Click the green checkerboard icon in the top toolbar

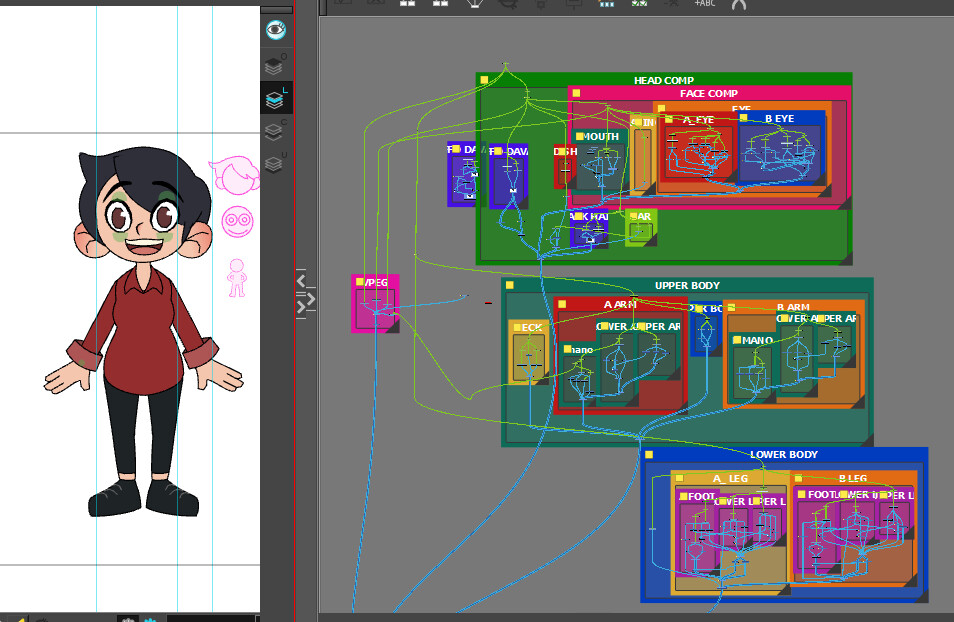click(x=638, y=5)
